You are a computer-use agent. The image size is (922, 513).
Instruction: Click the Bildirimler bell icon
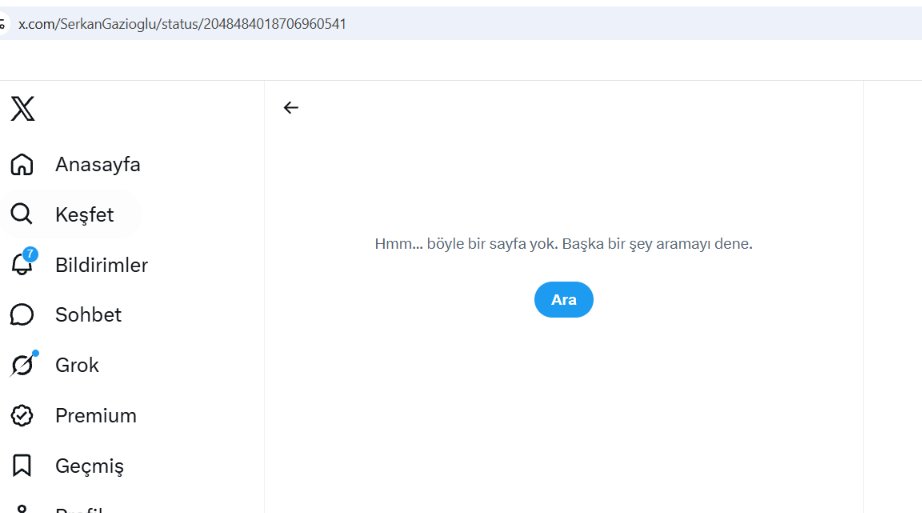tap(22, 264)
